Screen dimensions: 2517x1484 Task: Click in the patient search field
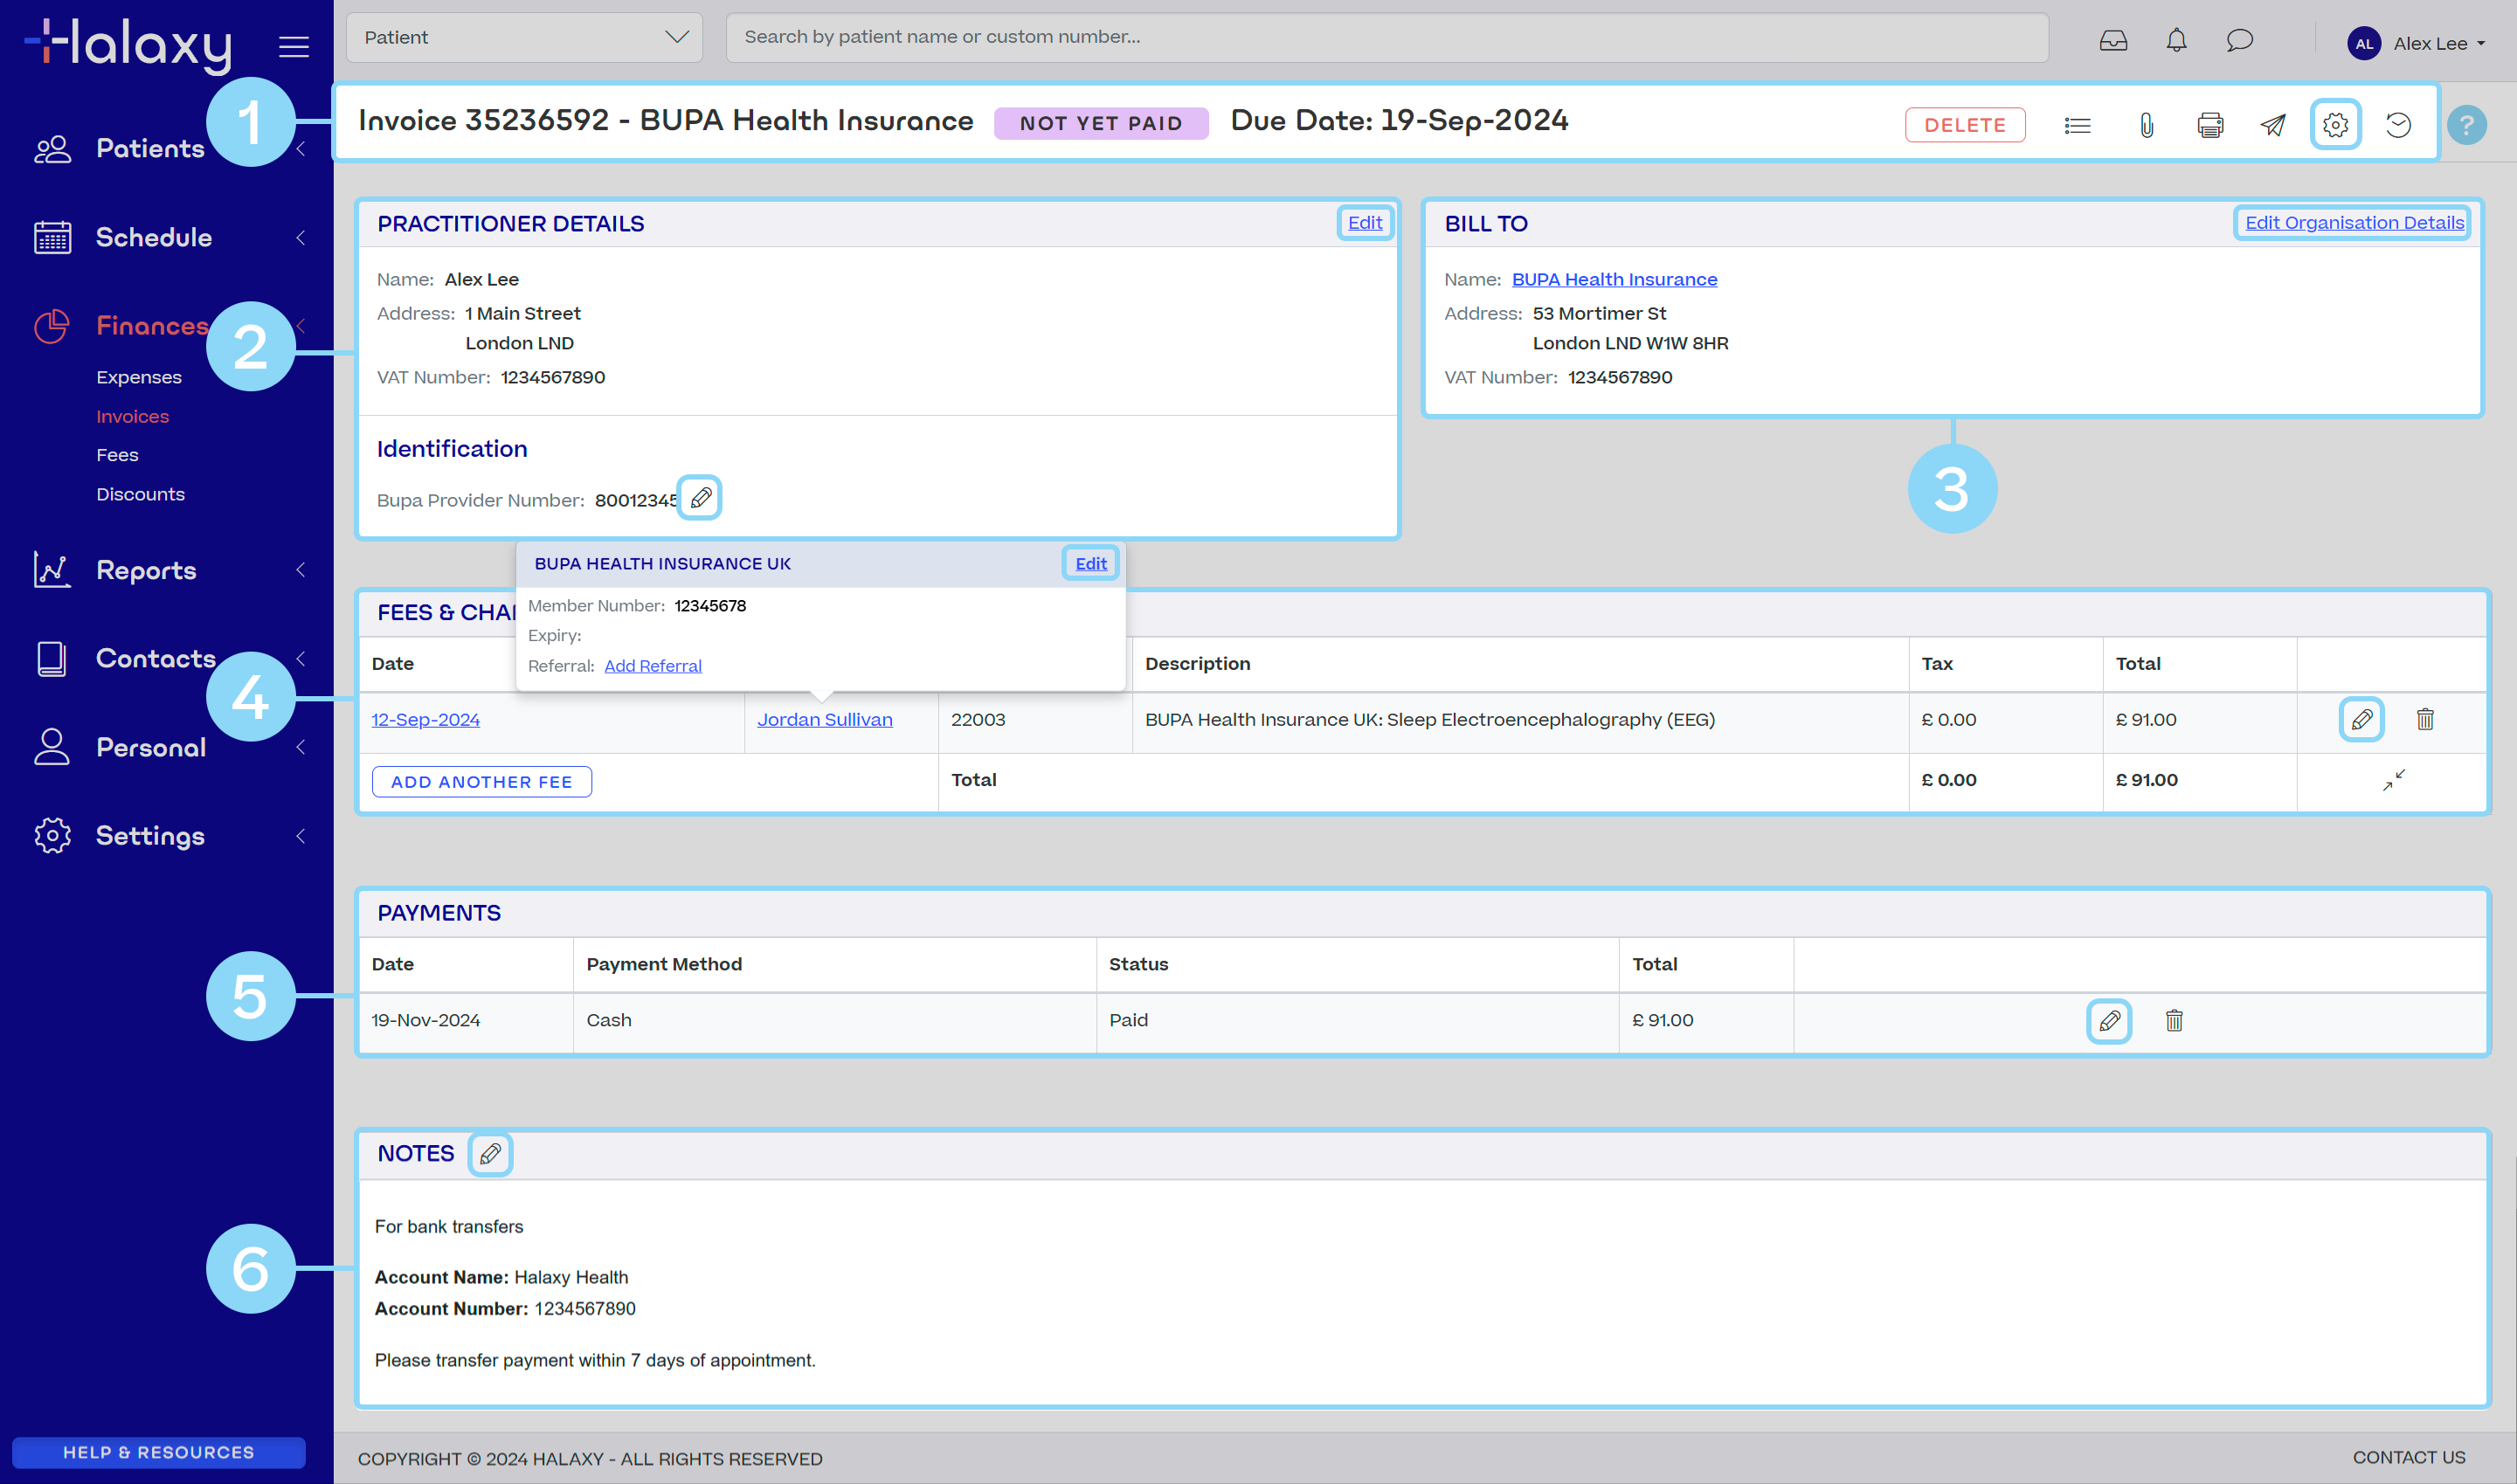point(1387,37)
